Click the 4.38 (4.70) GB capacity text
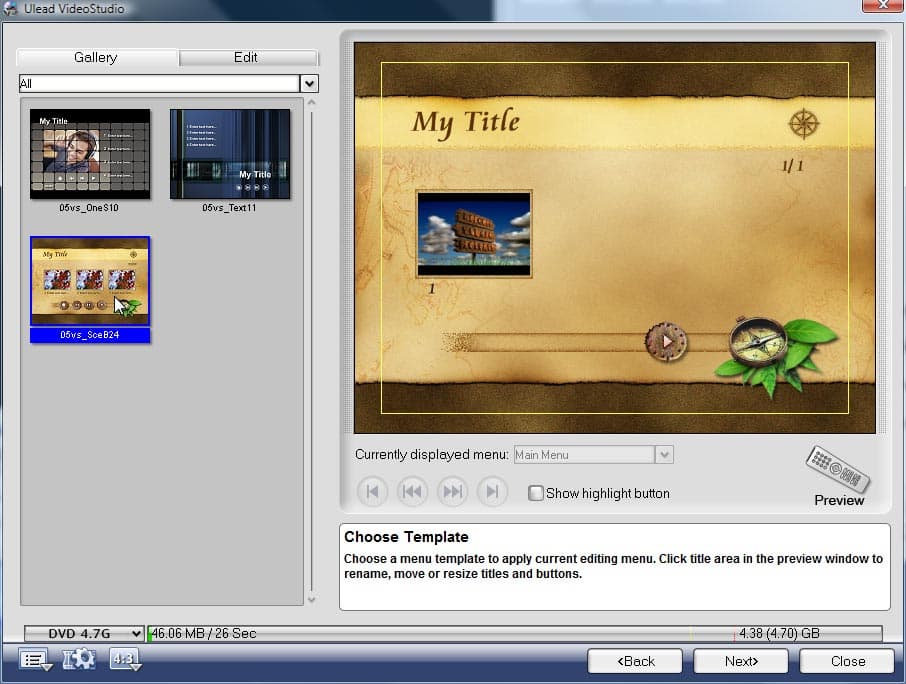This screenshot has width=906, height=684. 779,633
